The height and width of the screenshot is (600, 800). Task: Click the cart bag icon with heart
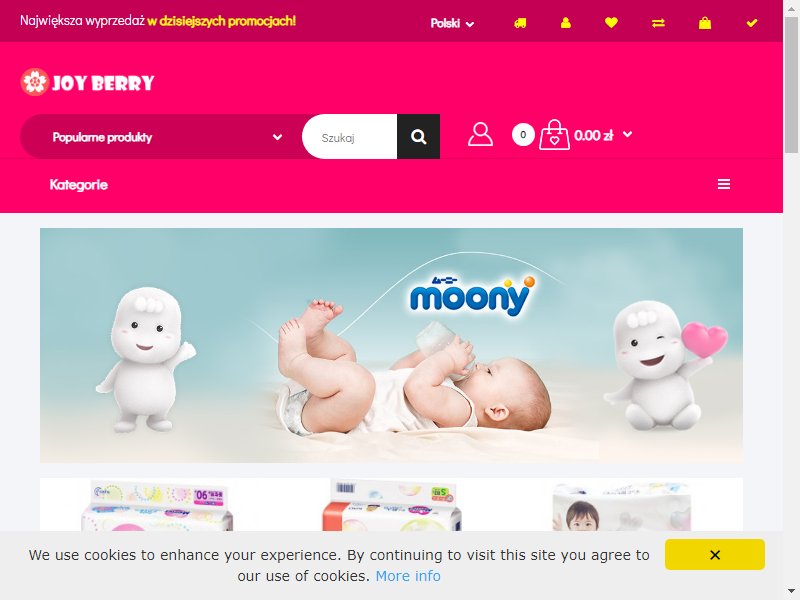pos(555,135)
